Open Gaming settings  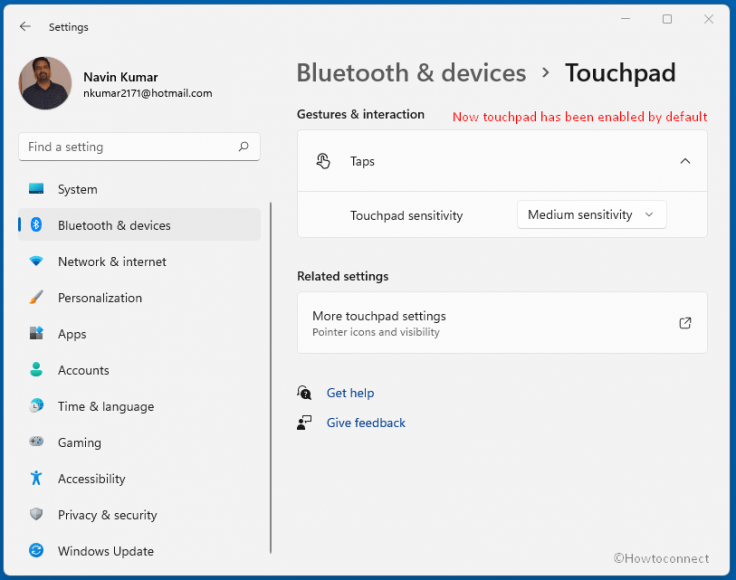139,442
